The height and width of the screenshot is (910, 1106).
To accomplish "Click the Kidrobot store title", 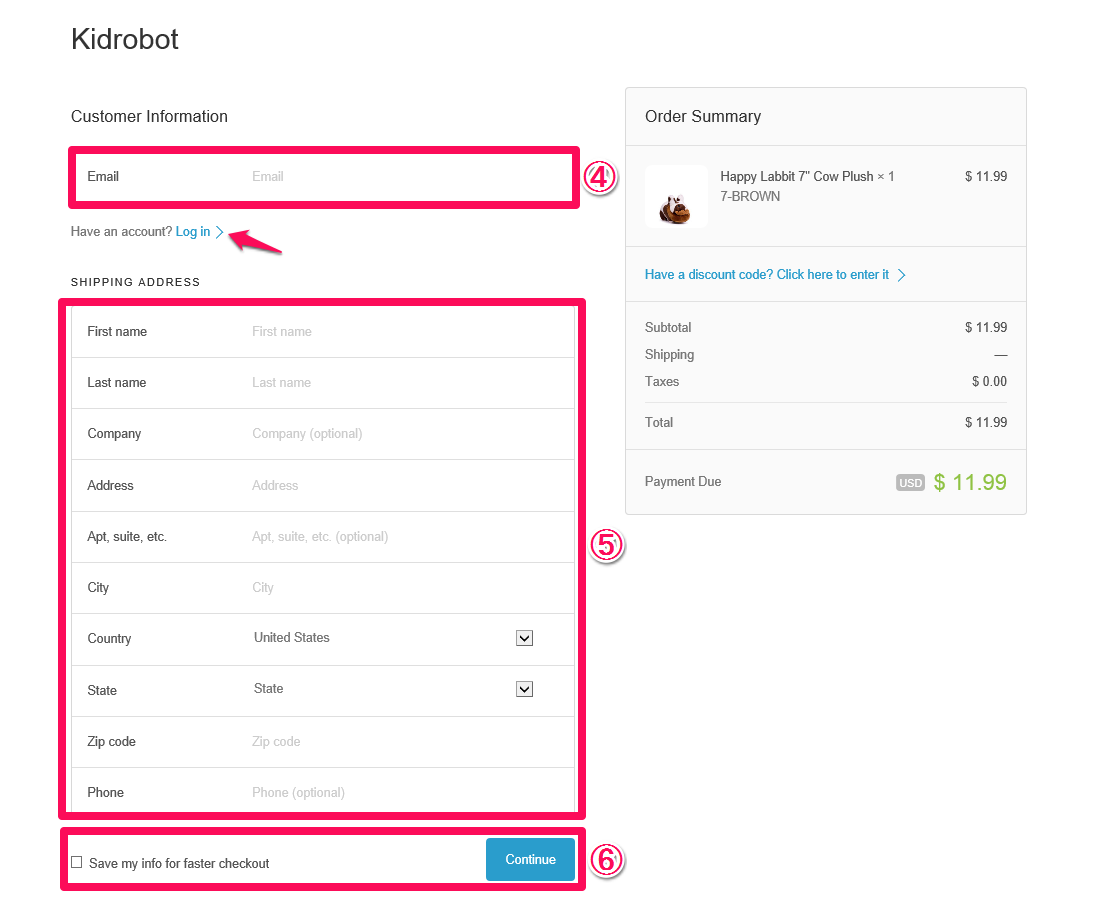I will pos(125,40).
